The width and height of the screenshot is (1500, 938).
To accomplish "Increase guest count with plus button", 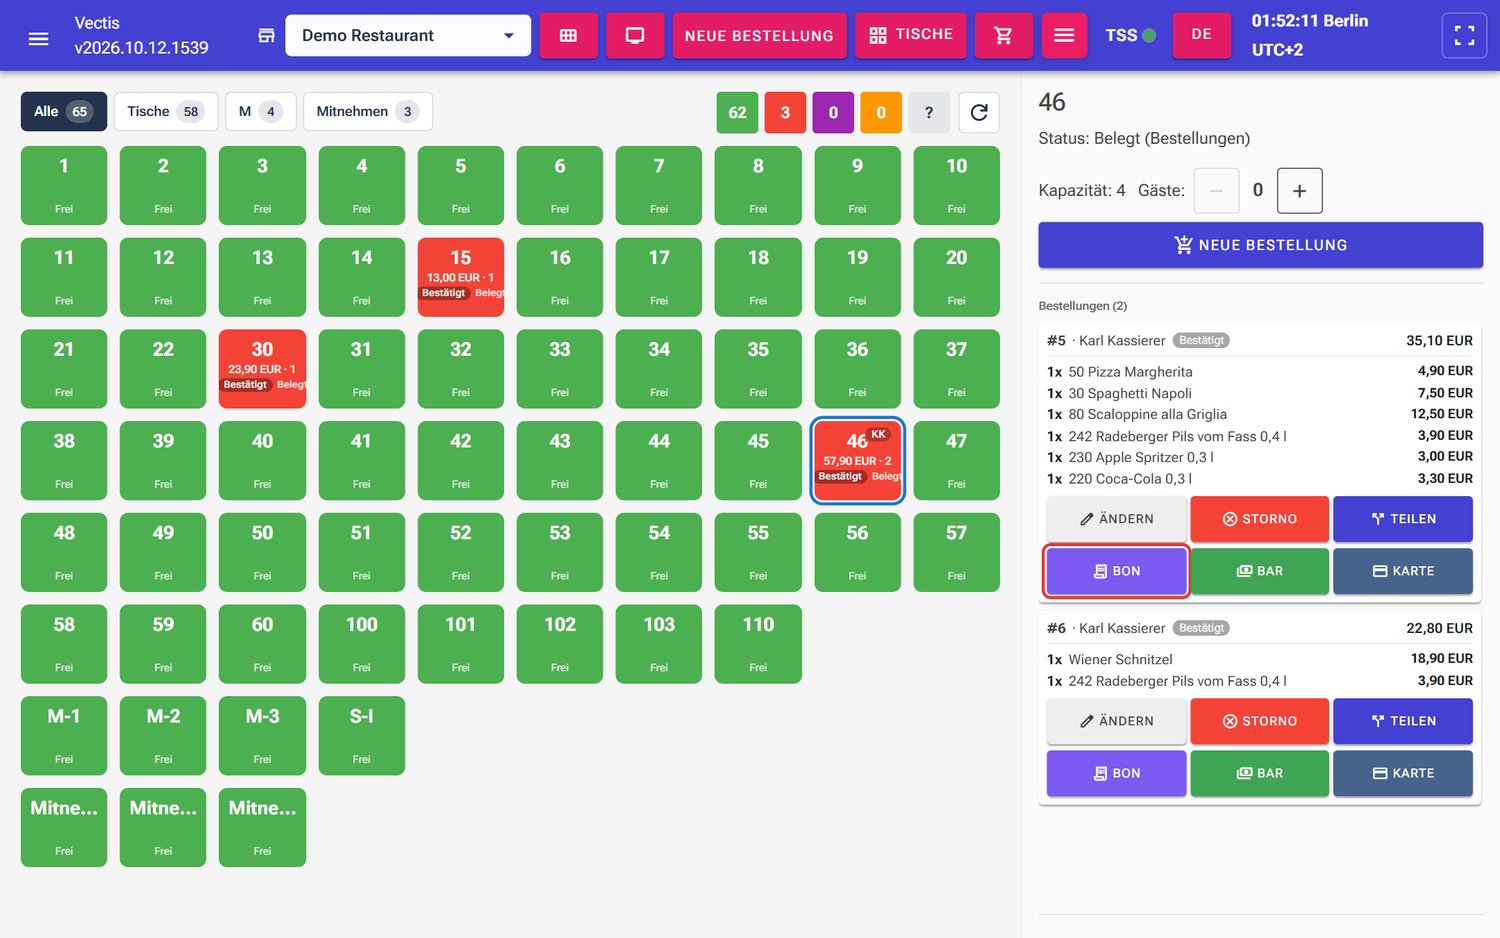I will pyautogui.click(x=1299, y=191).
